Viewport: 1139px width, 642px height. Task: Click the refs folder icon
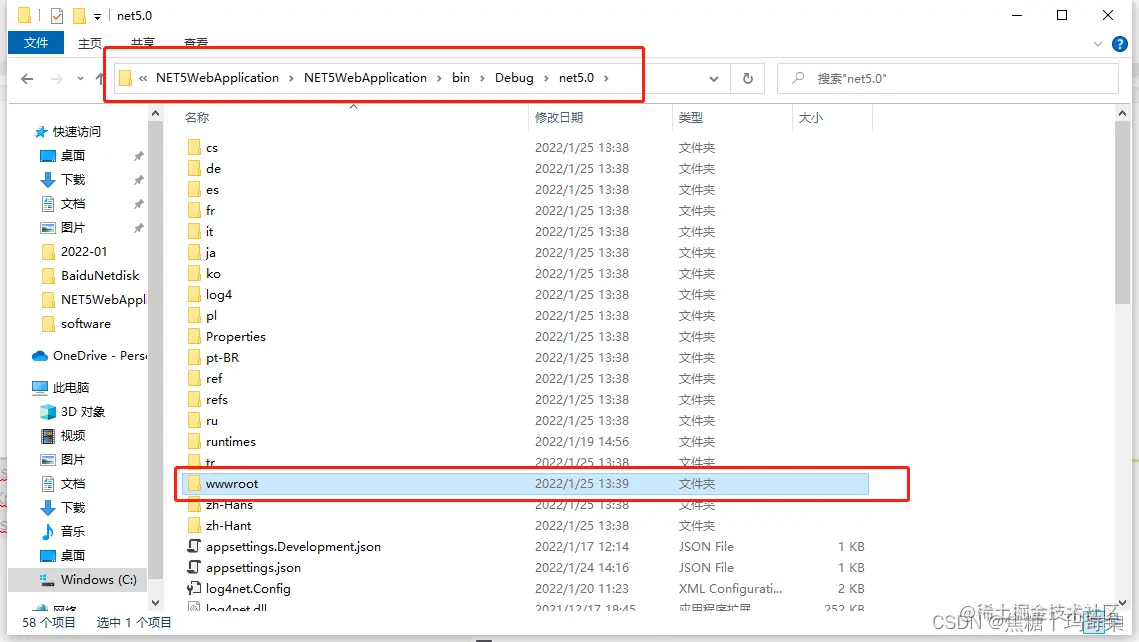click(194, 399)
